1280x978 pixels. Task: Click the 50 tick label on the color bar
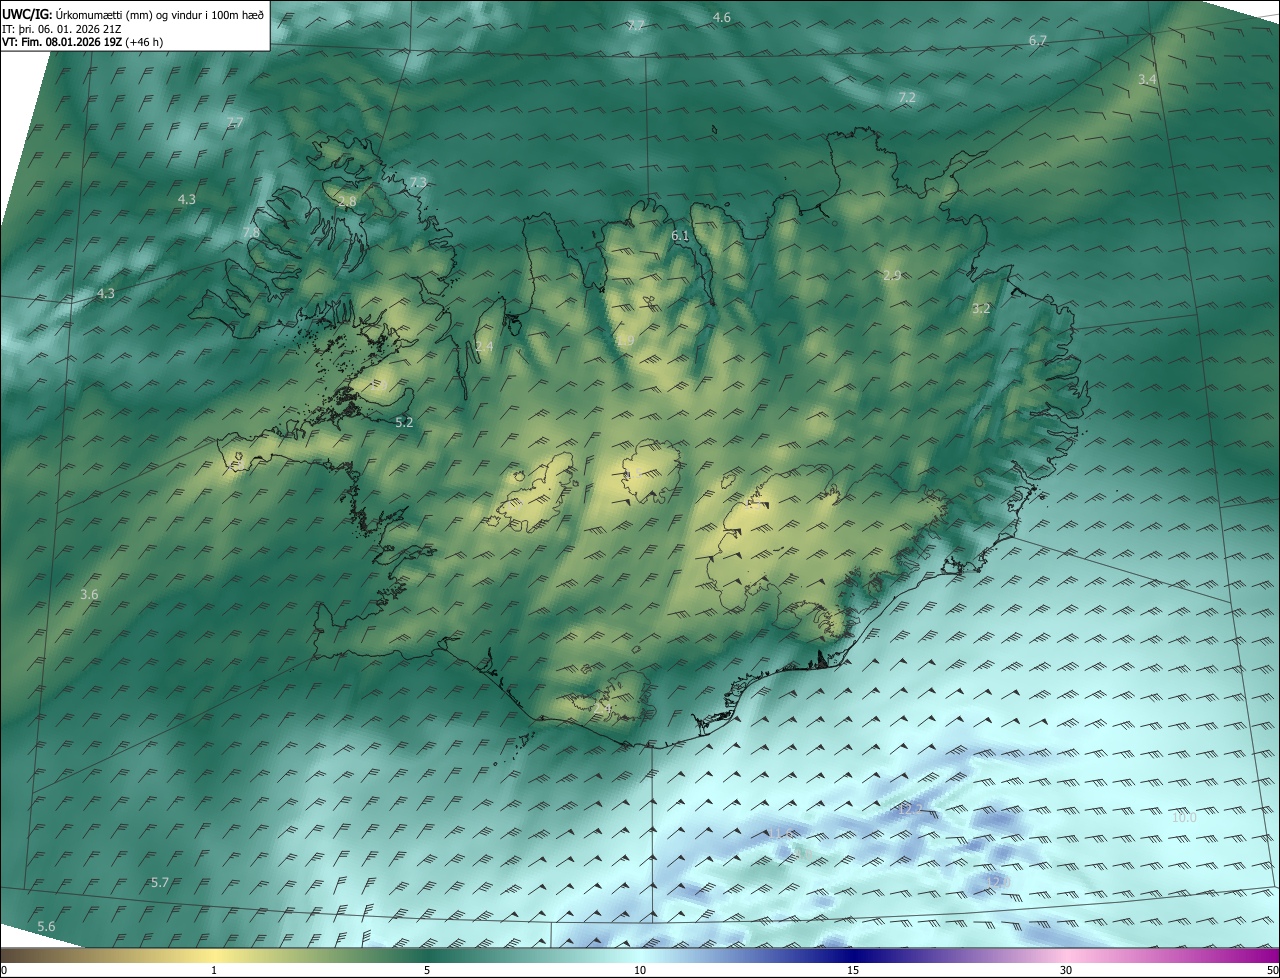[1272, 970]
